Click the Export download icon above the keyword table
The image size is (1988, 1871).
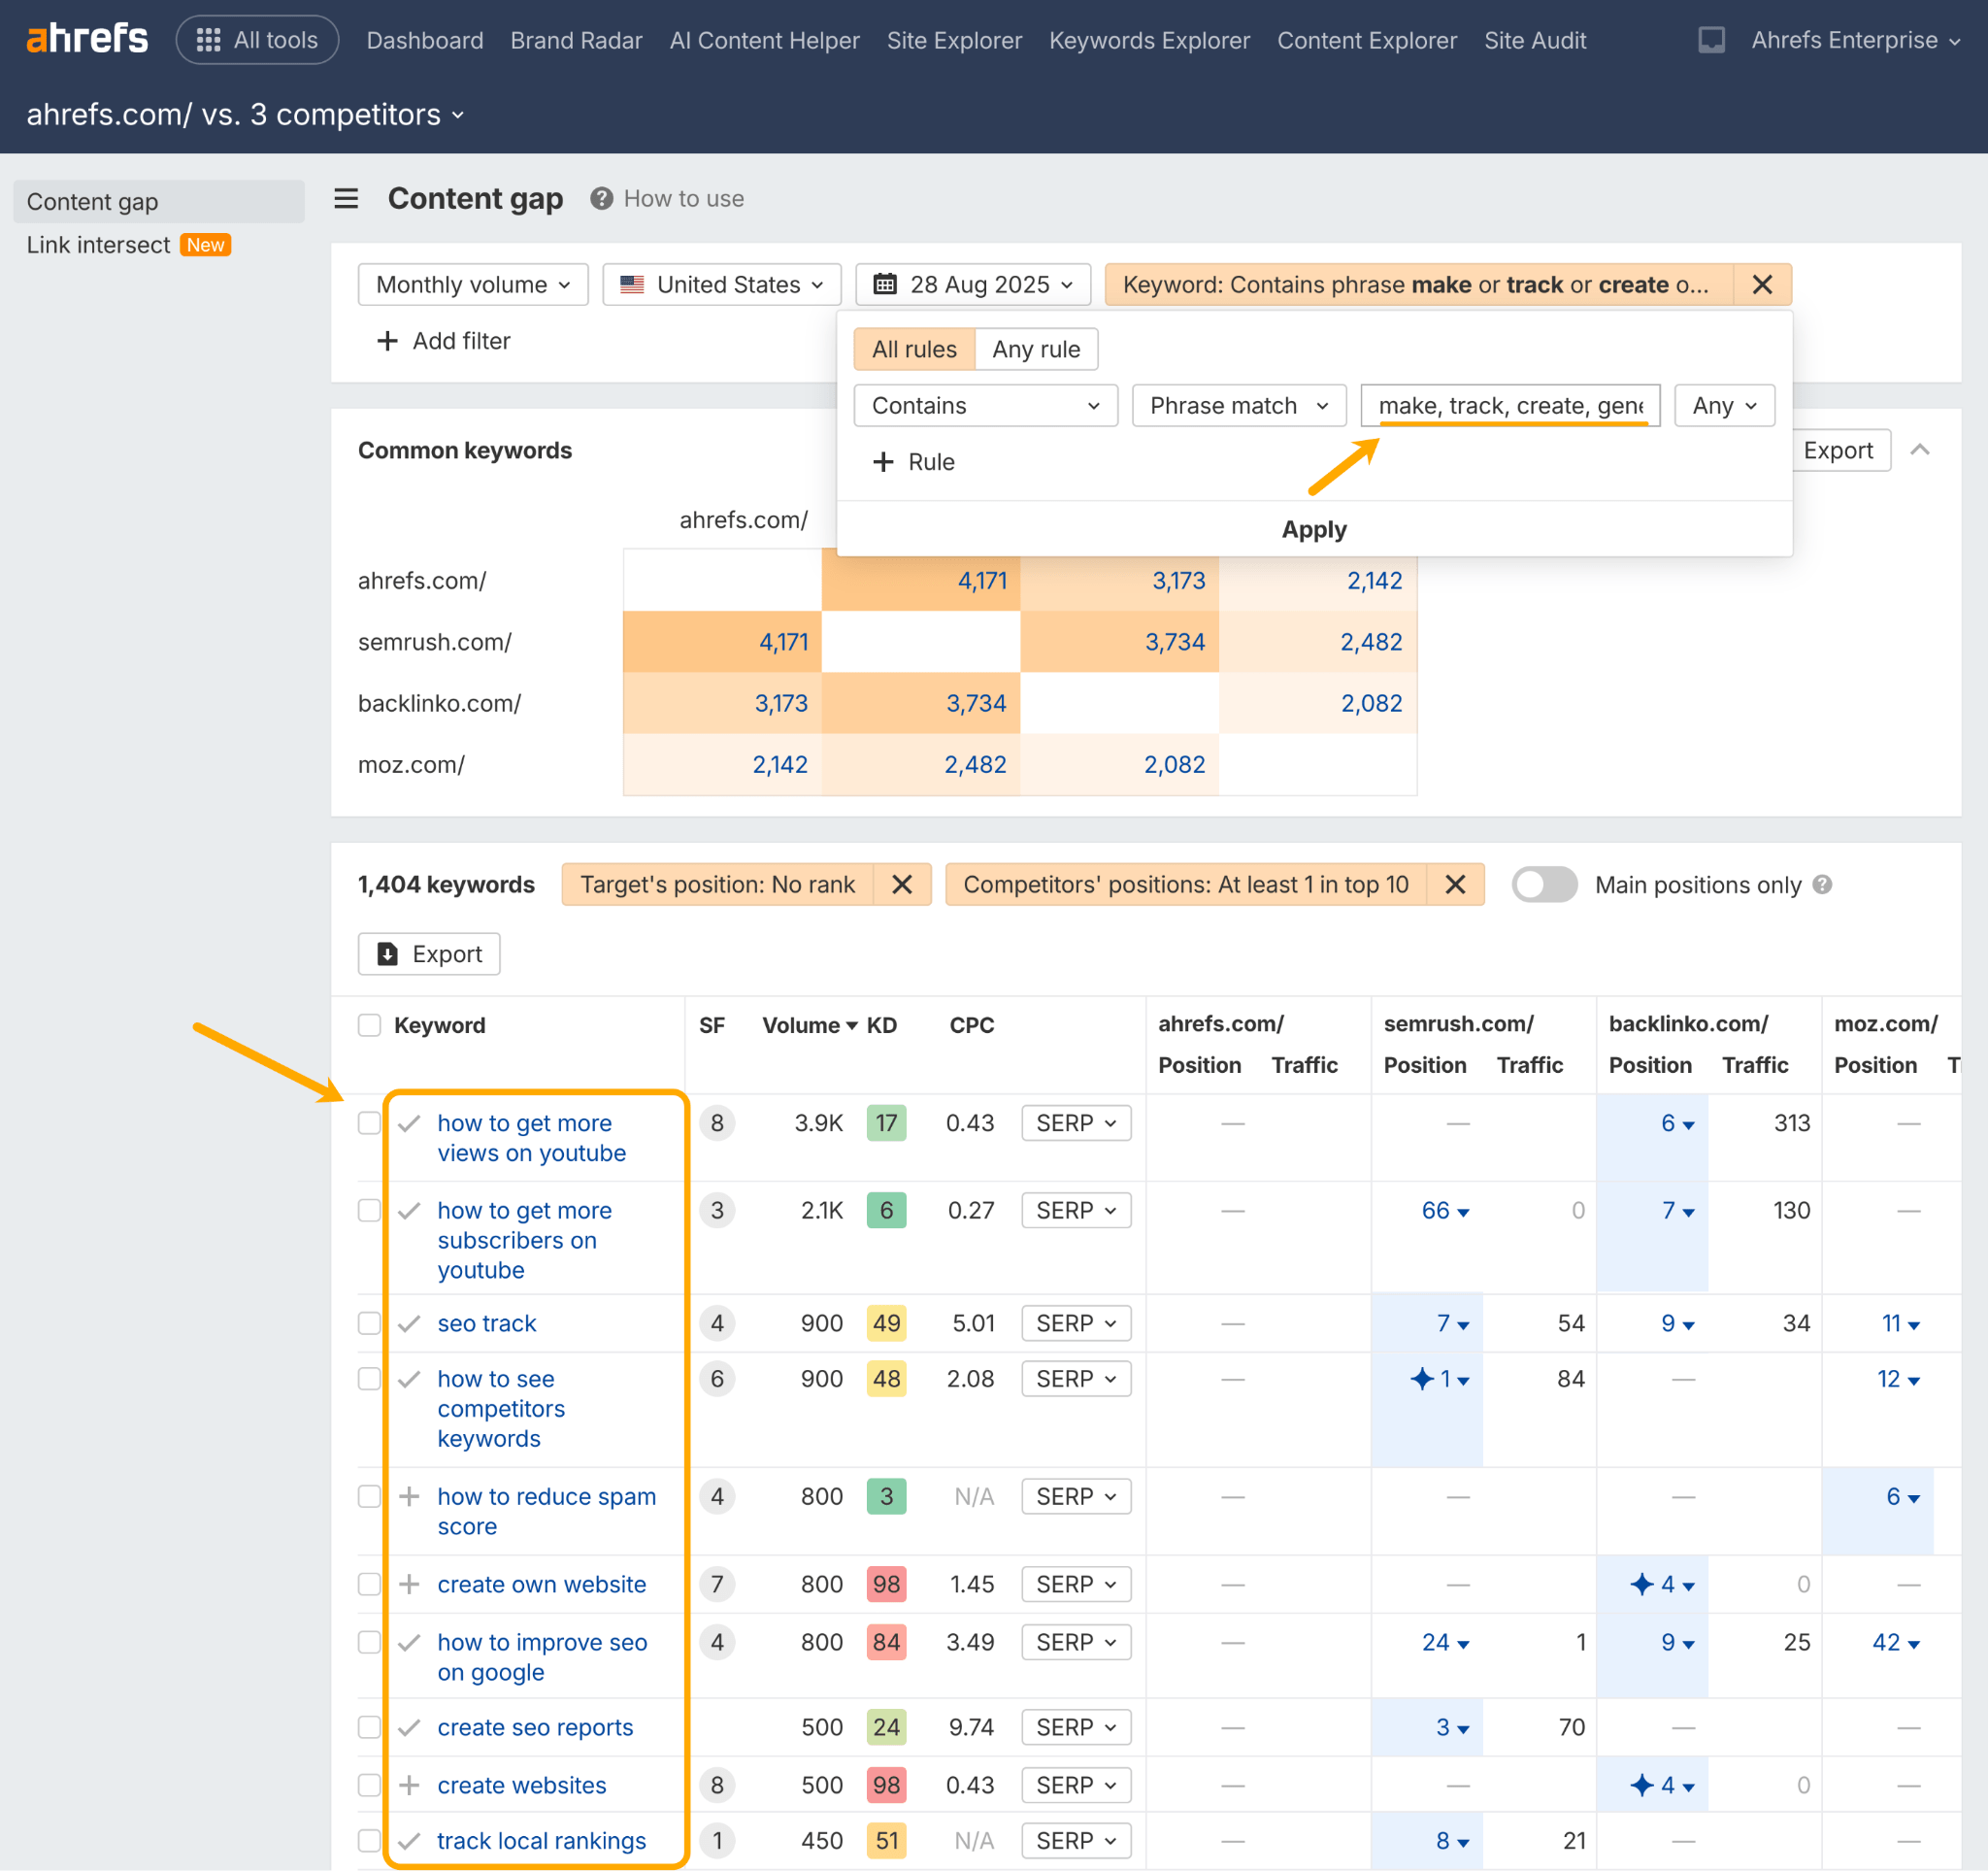point(389,954)
